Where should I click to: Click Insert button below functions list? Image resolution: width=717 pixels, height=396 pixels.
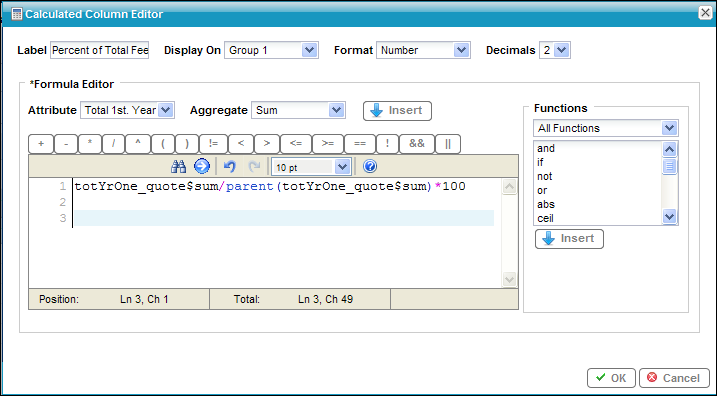click(x=569, y=239)
